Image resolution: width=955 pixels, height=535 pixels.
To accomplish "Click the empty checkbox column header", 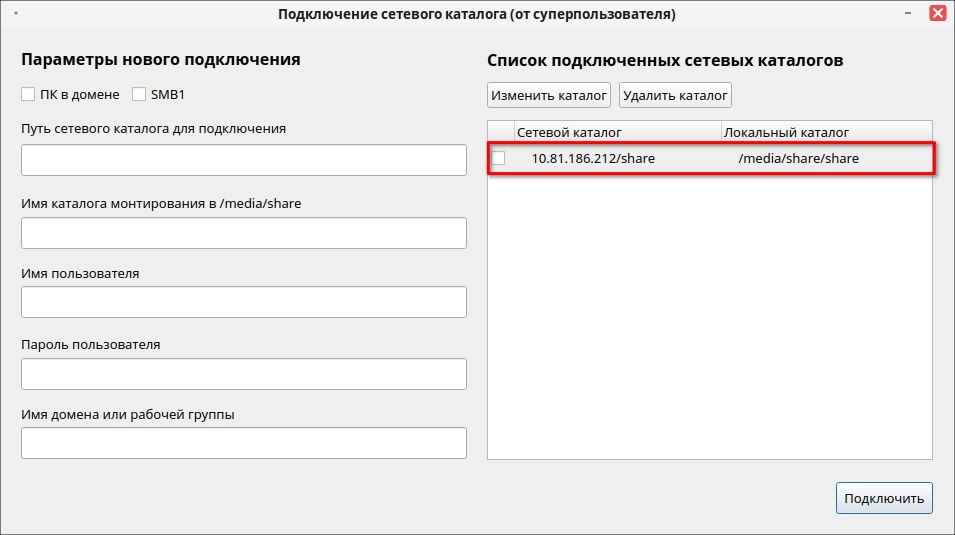I will pos(500,132).
